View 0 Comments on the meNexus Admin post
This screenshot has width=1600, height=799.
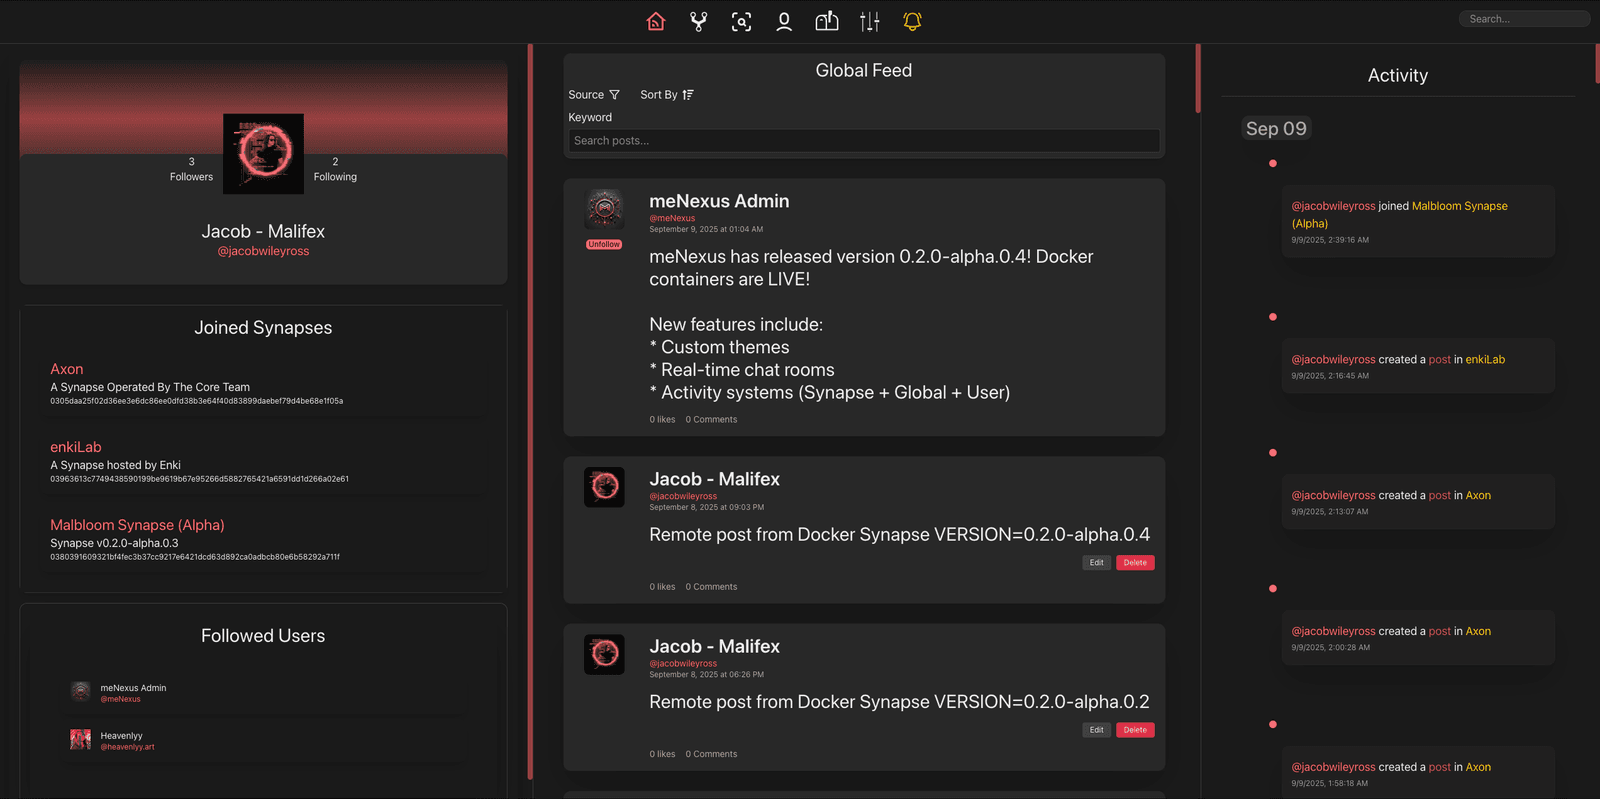point(711,420)
